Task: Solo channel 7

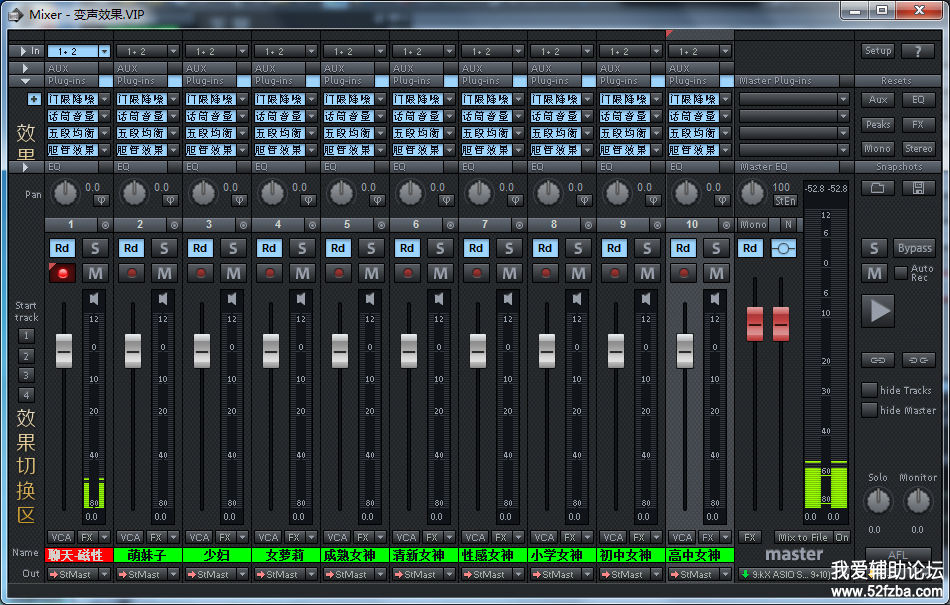Action: (x=509, y=248)
